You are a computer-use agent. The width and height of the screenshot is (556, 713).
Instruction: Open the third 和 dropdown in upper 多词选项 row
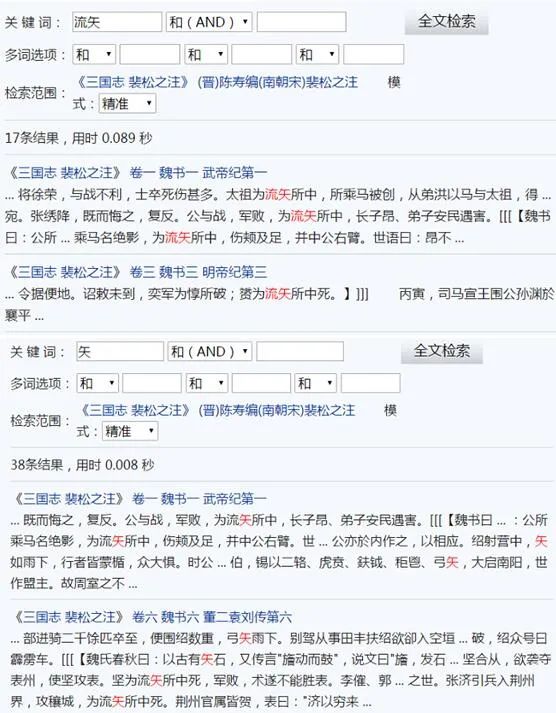click(x=317, y=55)
